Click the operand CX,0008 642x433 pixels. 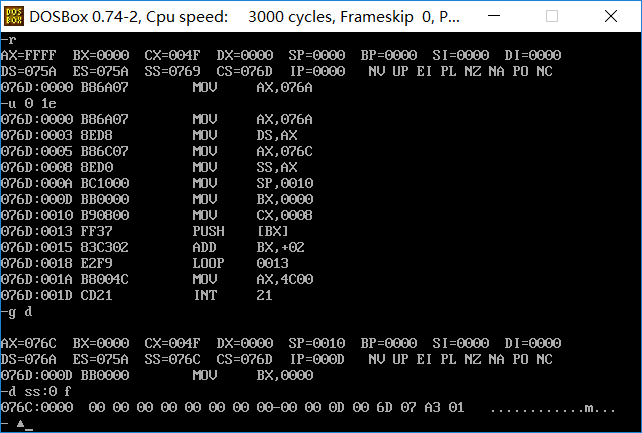point(285,215)
